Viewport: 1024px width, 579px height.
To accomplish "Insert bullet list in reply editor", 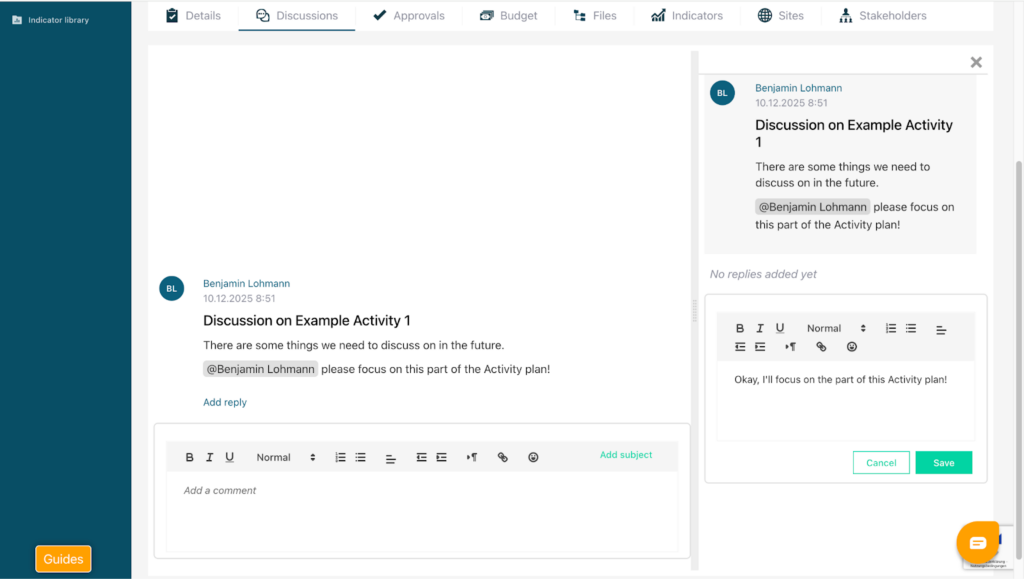I will (911, 328).
